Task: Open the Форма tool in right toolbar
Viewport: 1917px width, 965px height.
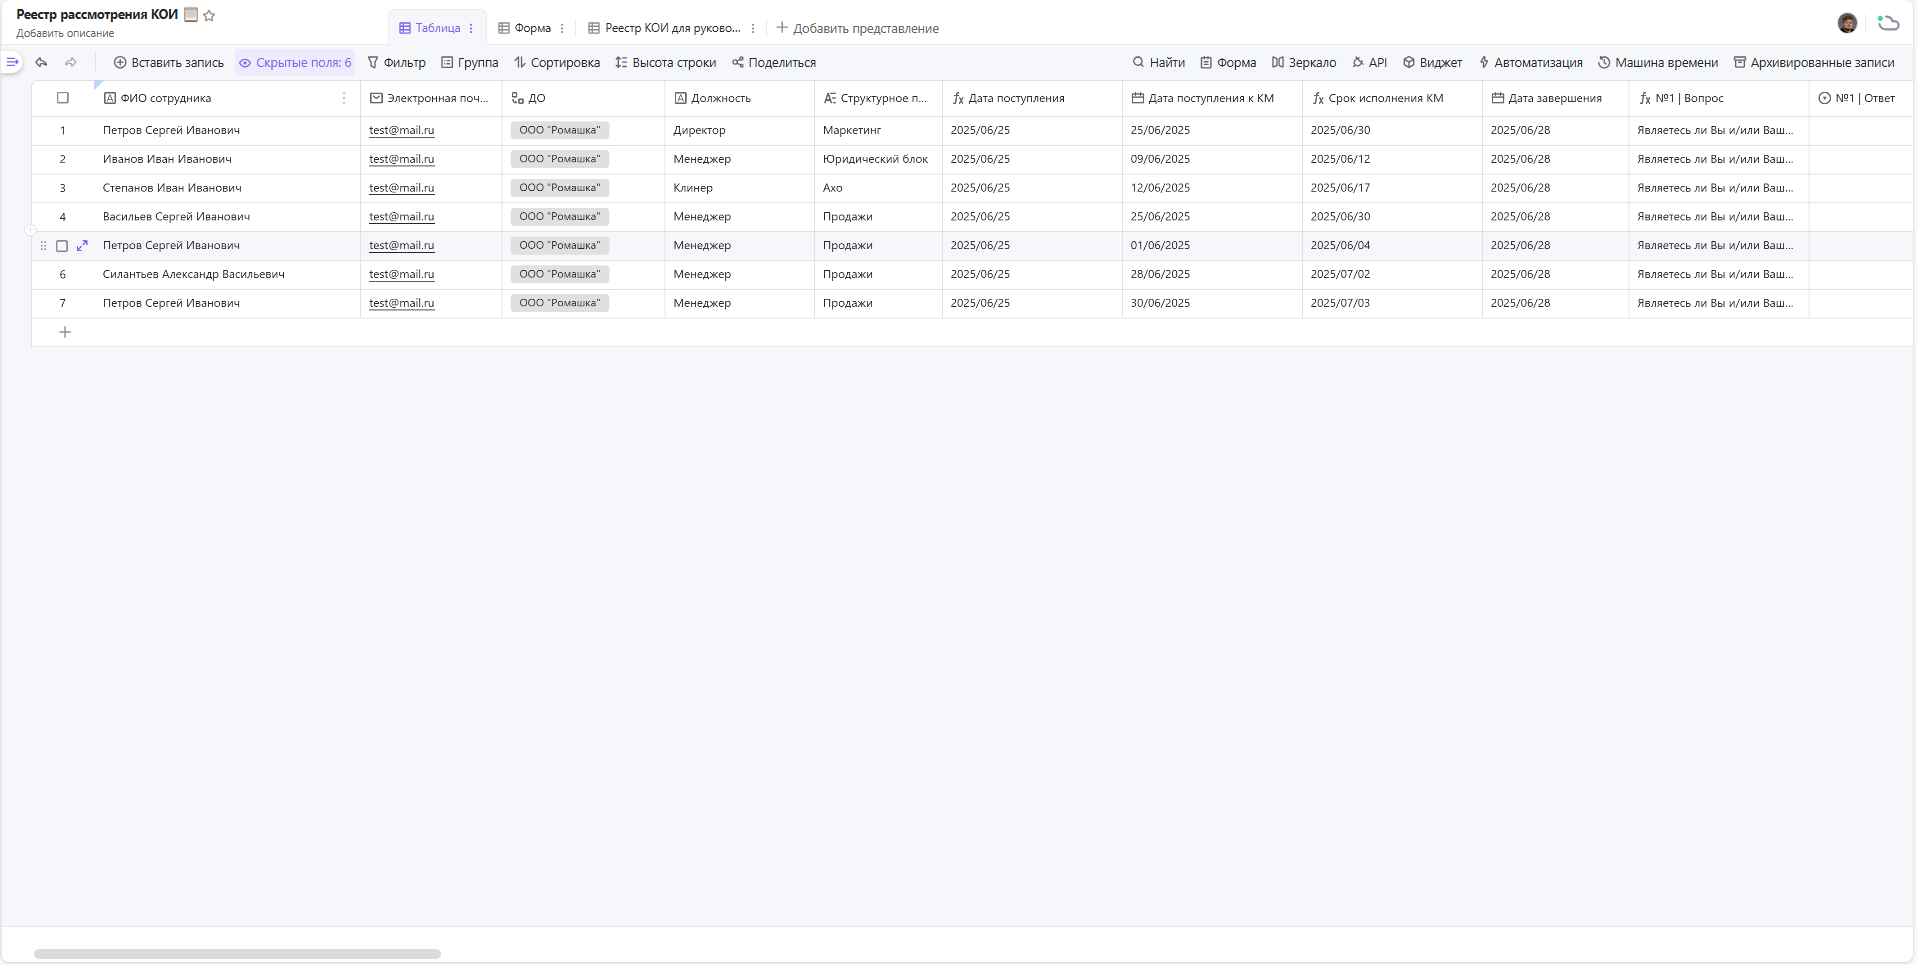Action: (1228, 62)
